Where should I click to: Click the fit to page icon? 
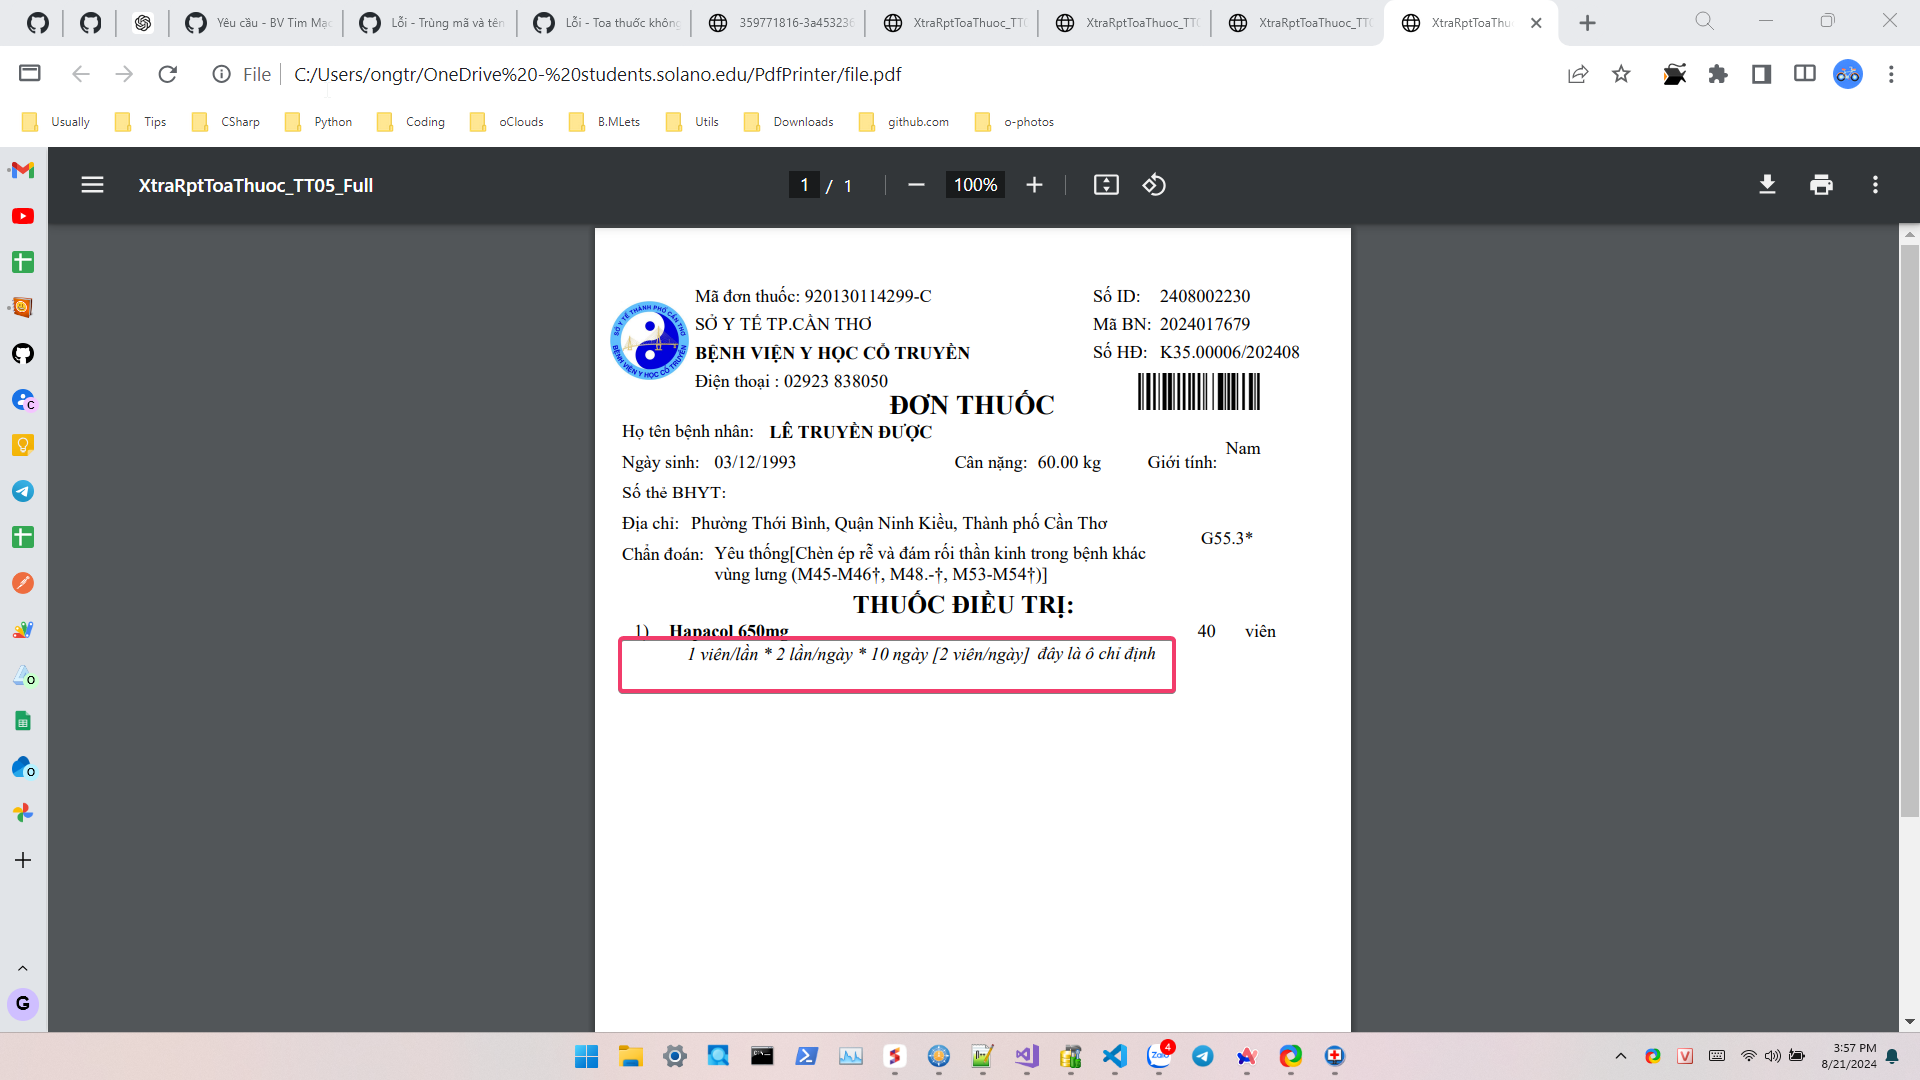(x=1106, y=185)
